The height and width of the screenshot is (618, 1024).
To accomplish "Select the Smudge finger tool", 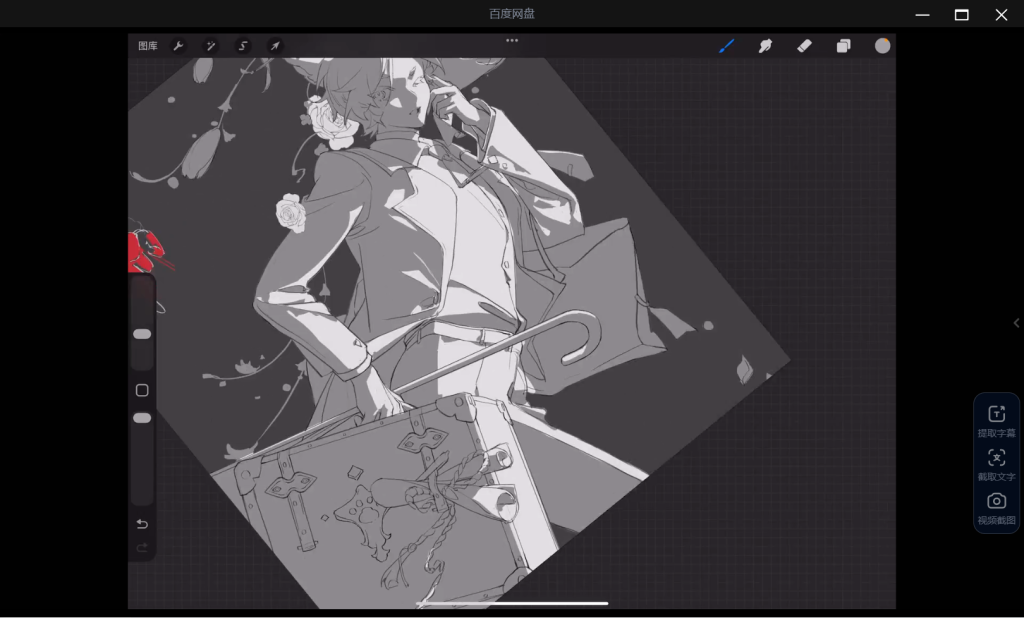I will 766,46.
